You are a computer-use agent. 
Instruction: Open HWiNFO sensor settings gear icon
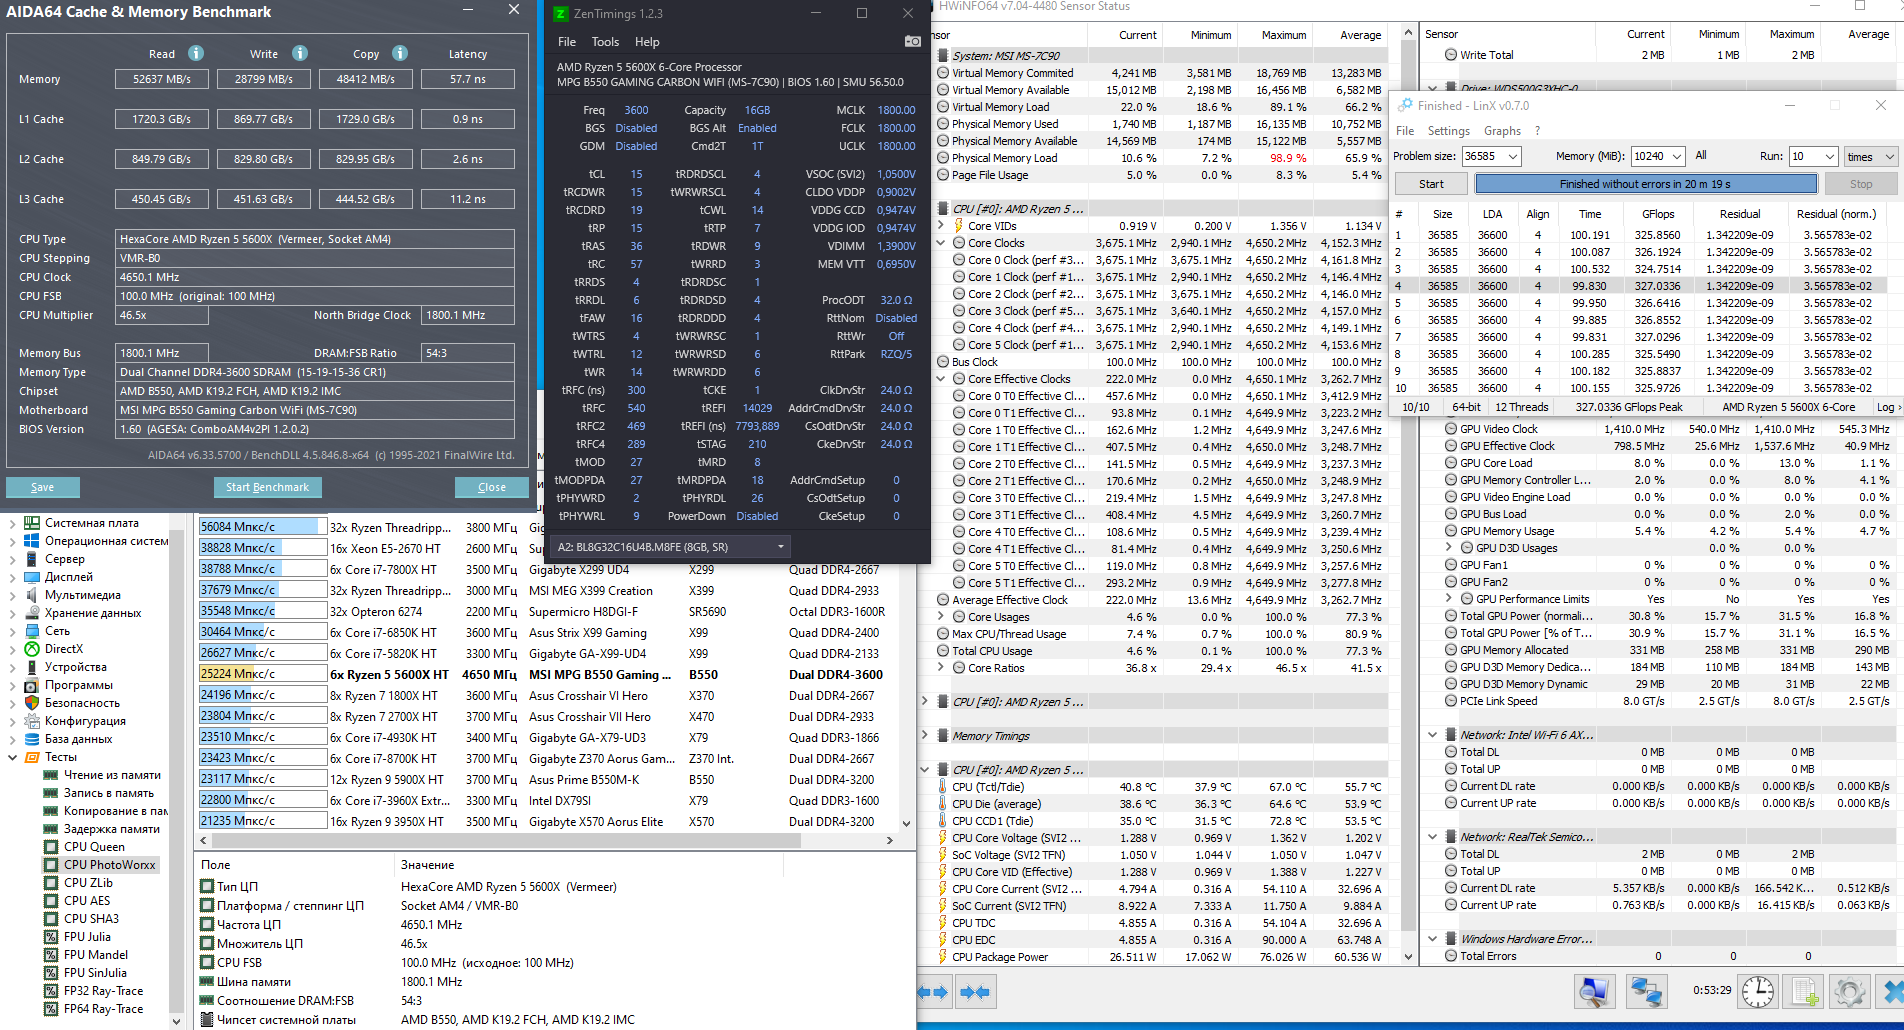coord(1850,991)
